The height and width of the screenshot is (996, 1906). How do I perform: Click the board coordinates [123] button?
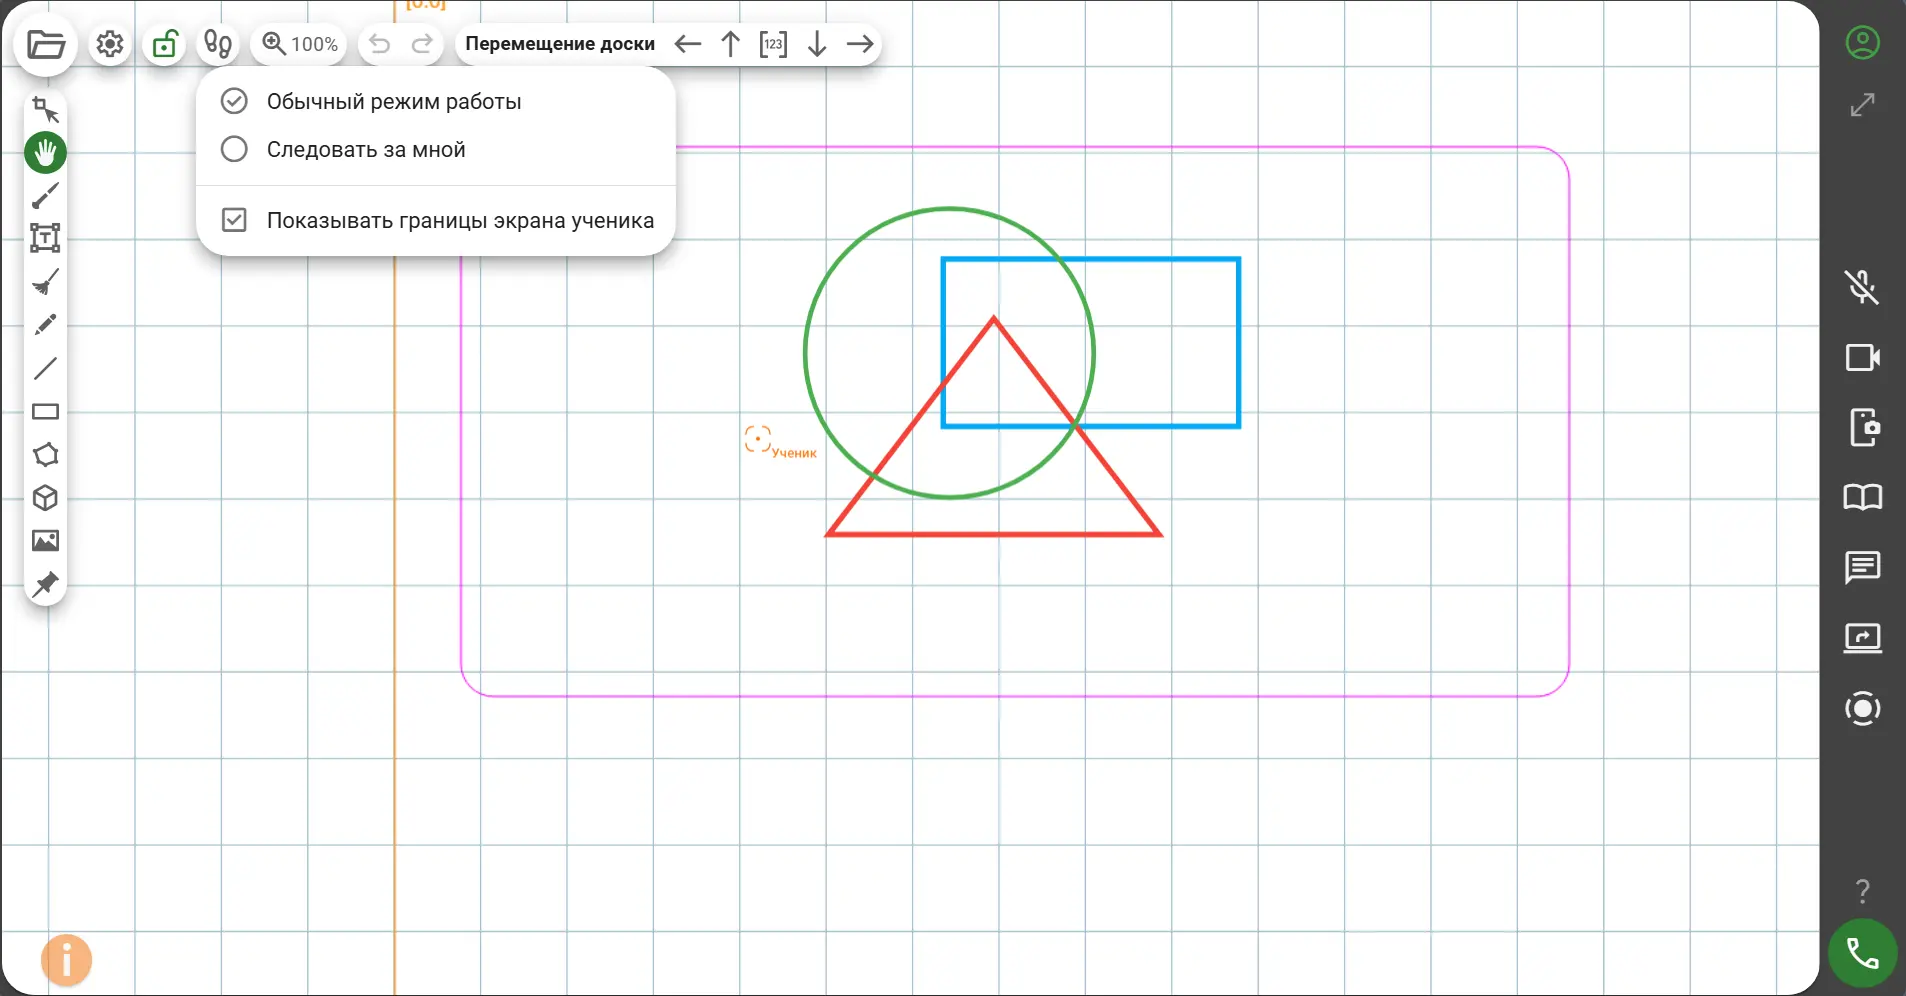point(773,44)
